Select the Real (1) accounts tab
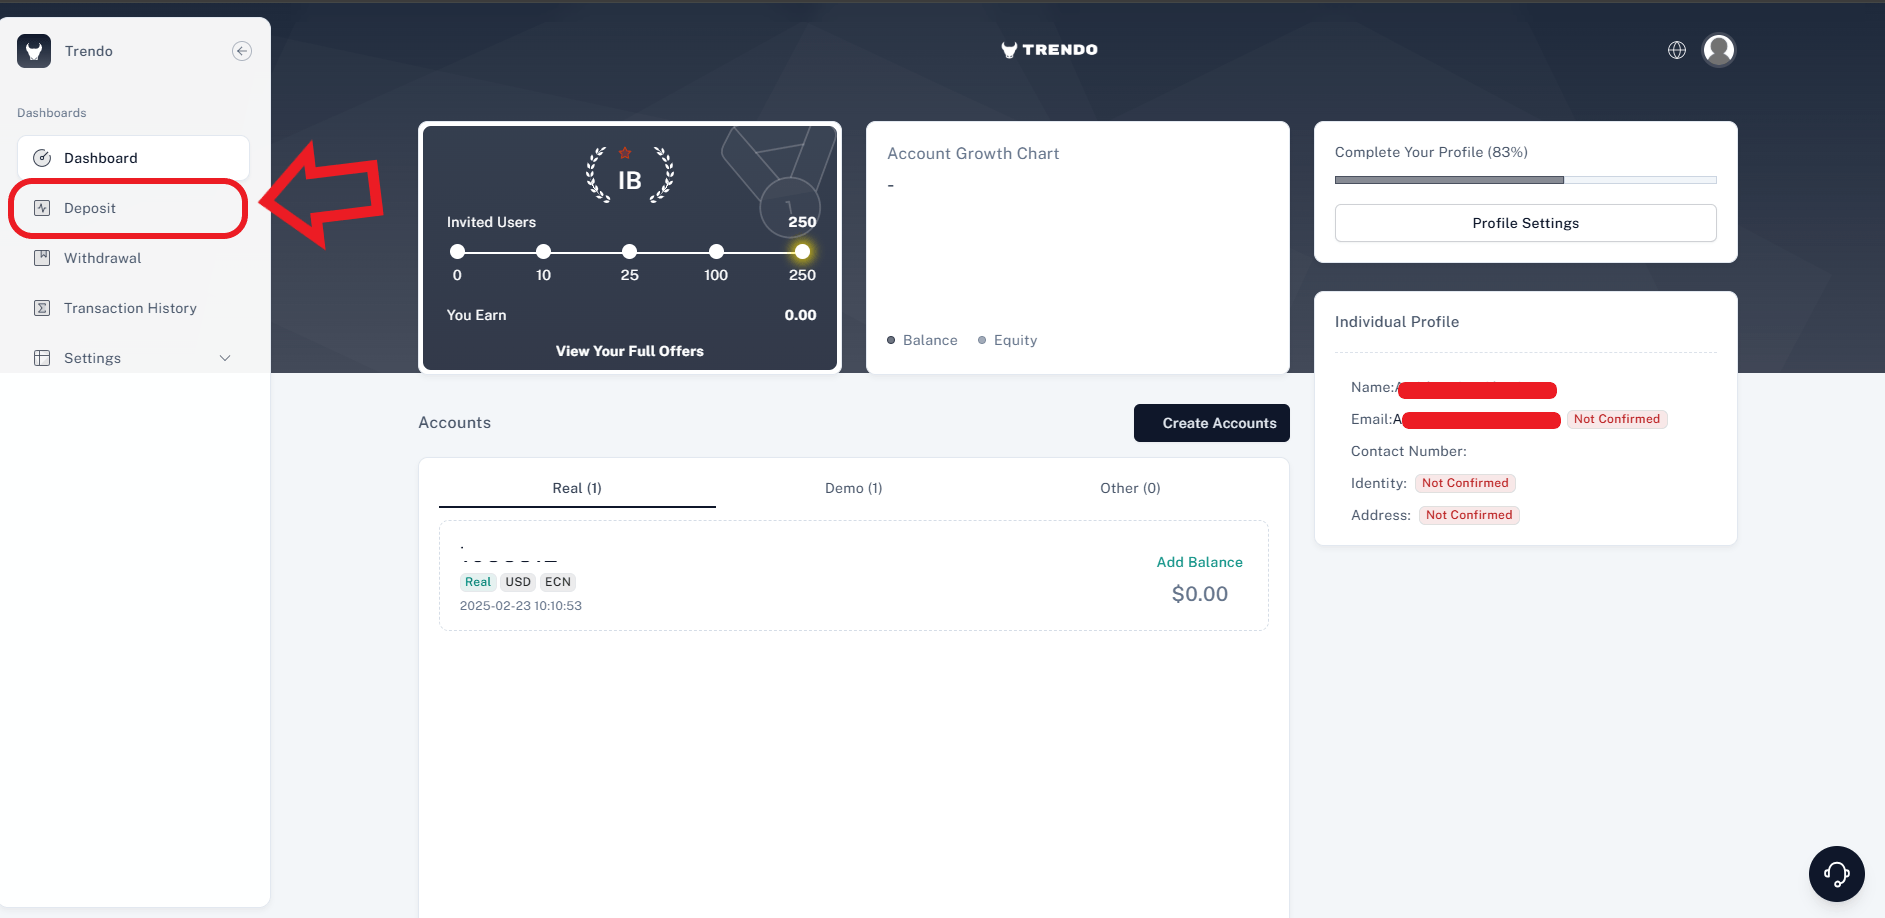The height and width of the screenshot is (918, 1885). click(x=577, y=488)
